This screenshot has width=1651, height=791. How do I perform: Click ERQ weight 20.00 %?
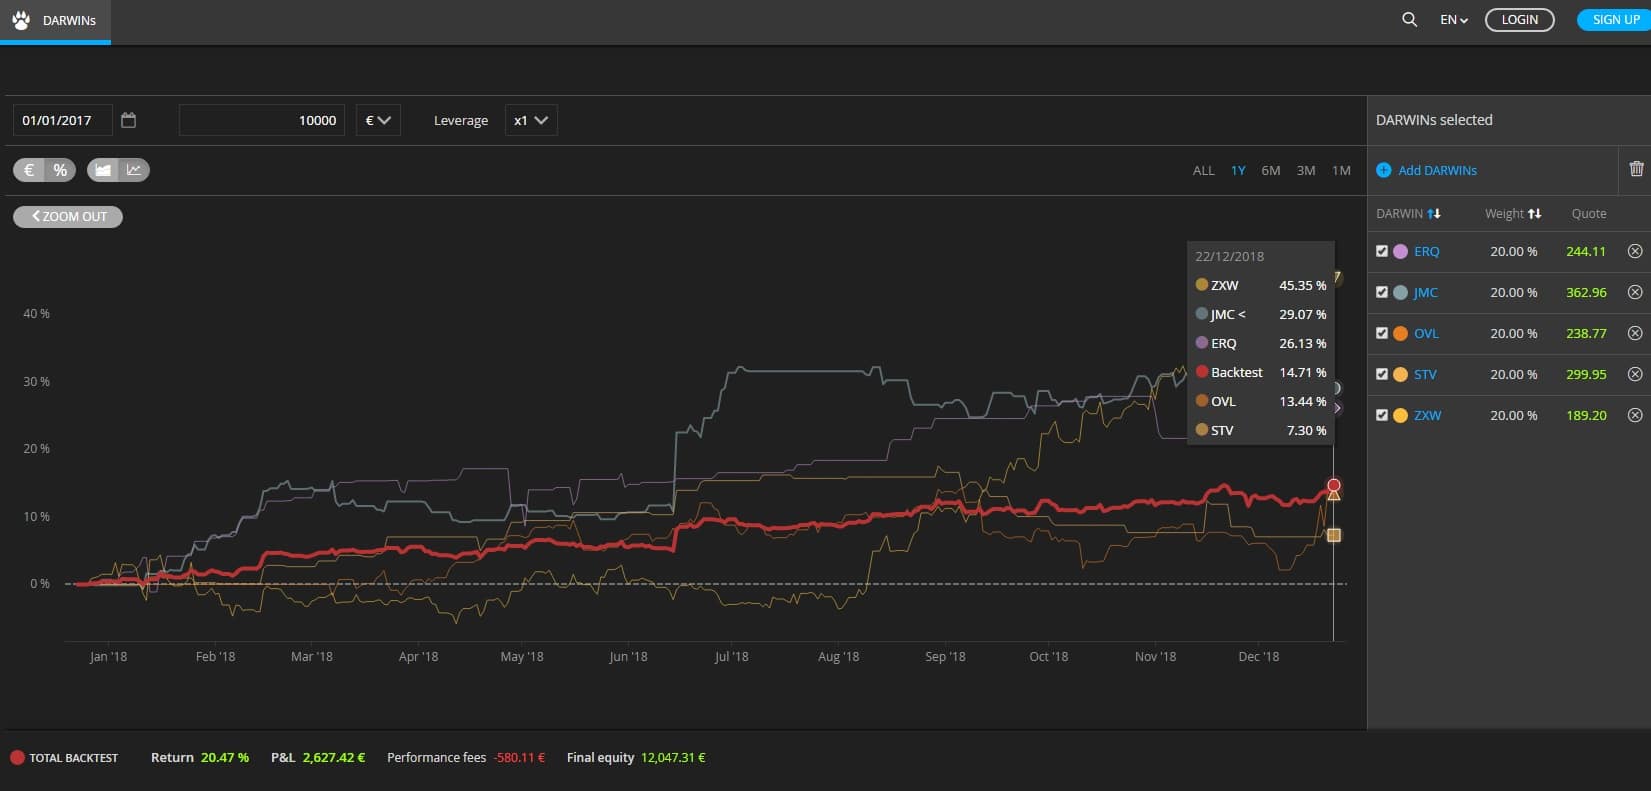1513,251
